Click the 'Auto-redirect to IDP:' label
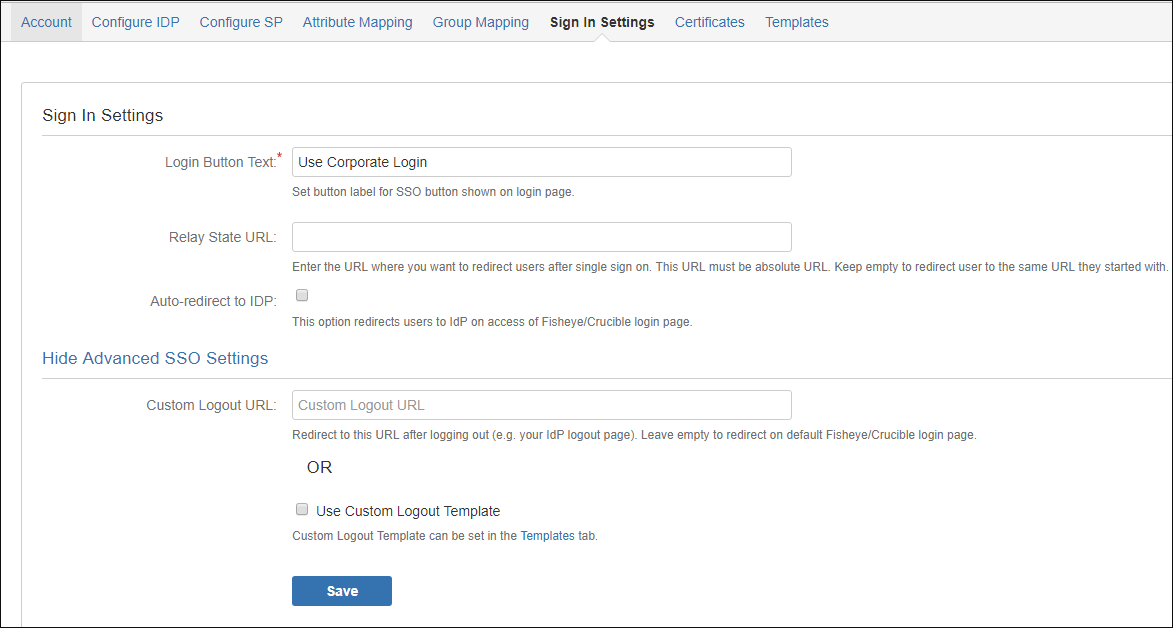This screenshot has width=1173, height=628. 214,302
